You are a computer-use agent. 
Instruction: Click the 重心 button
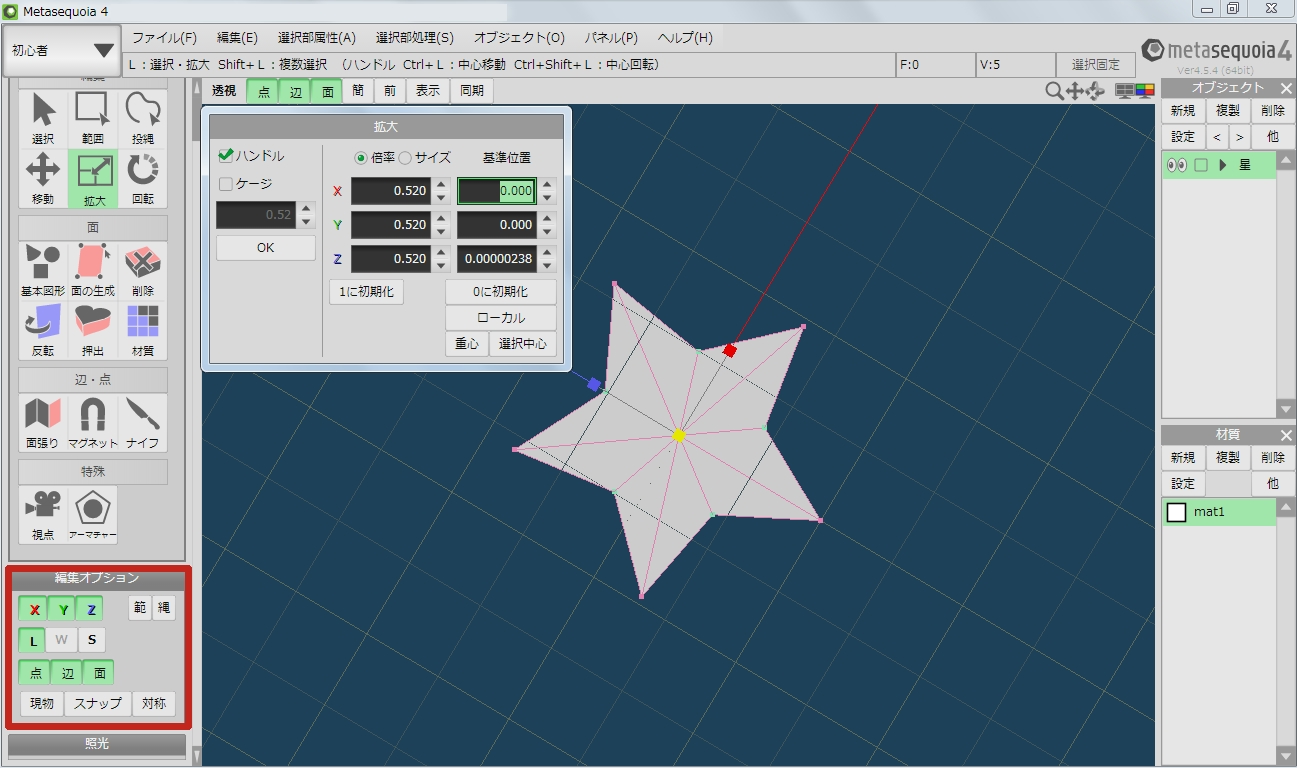[466, 344]
